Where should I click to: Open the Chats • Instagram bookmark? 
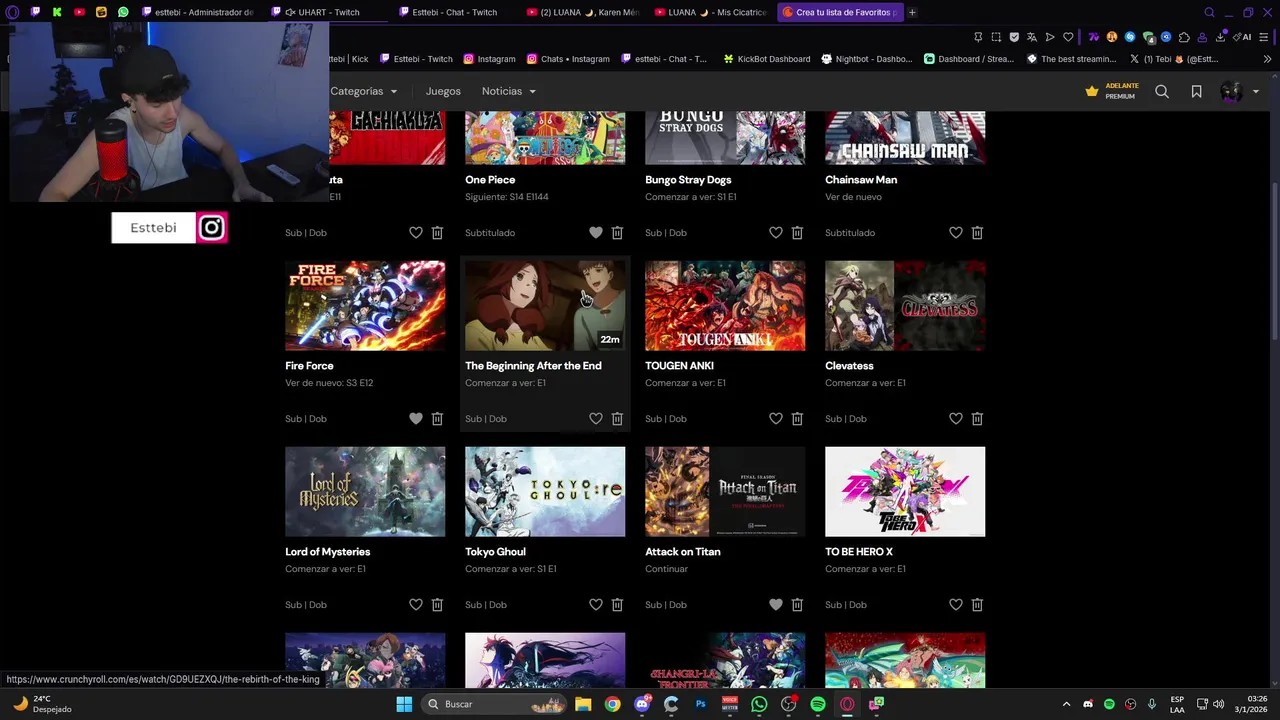tap(568, 59)
